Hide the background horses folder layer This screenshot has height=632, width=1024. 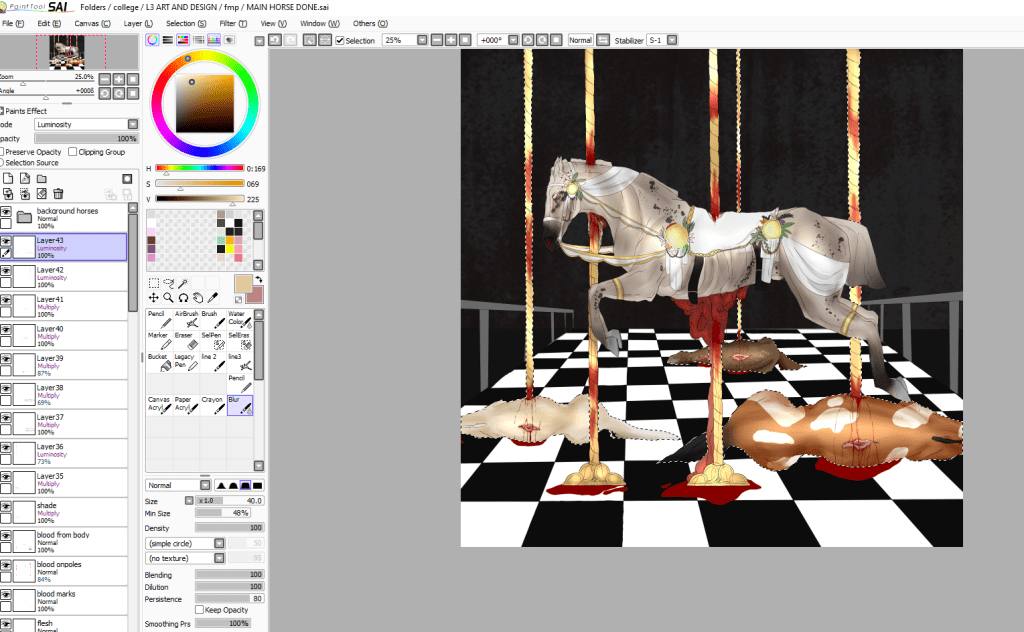click(x=6, y=212)
